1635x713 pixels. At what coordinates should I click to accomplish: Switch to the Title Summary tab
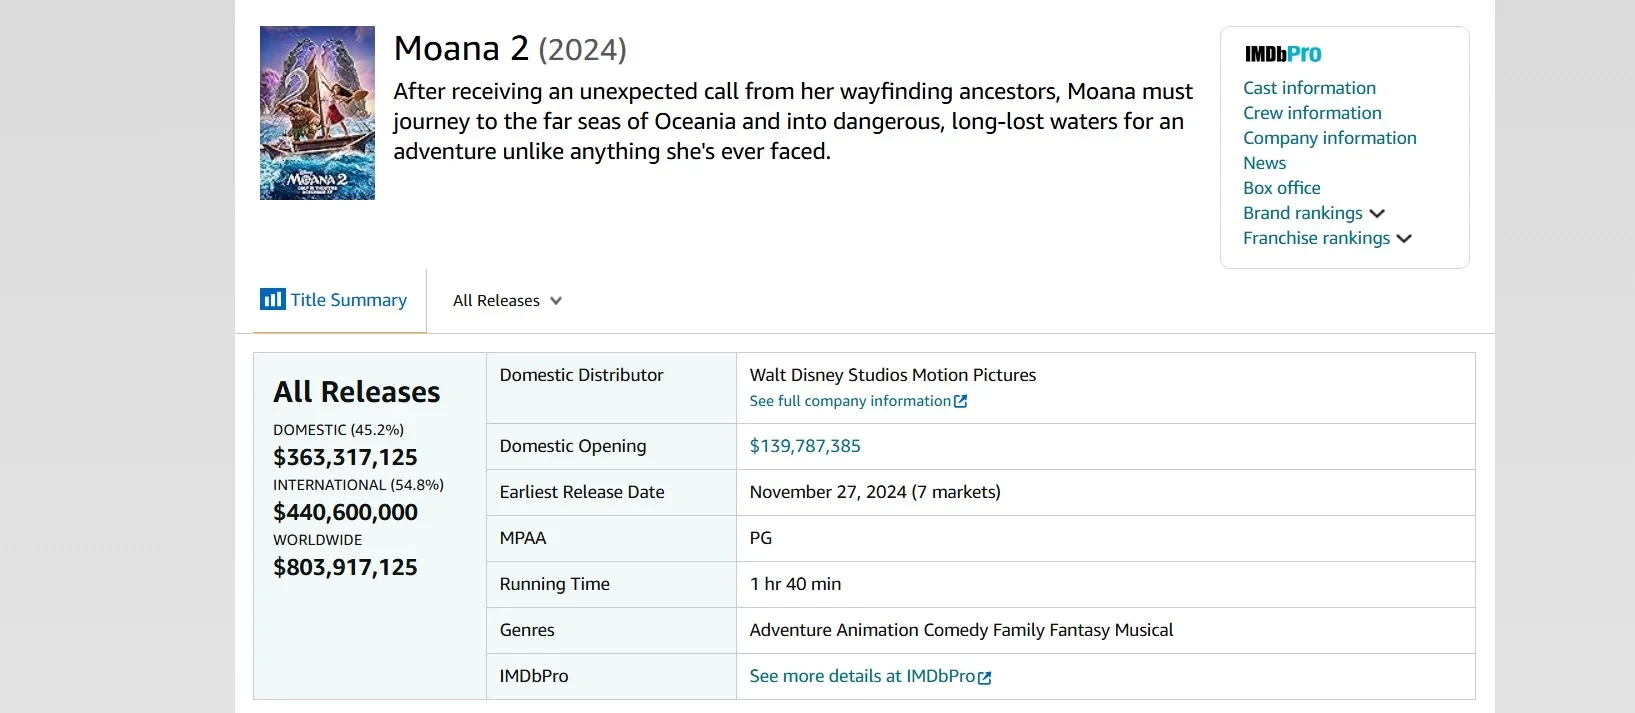coord(348,300)
